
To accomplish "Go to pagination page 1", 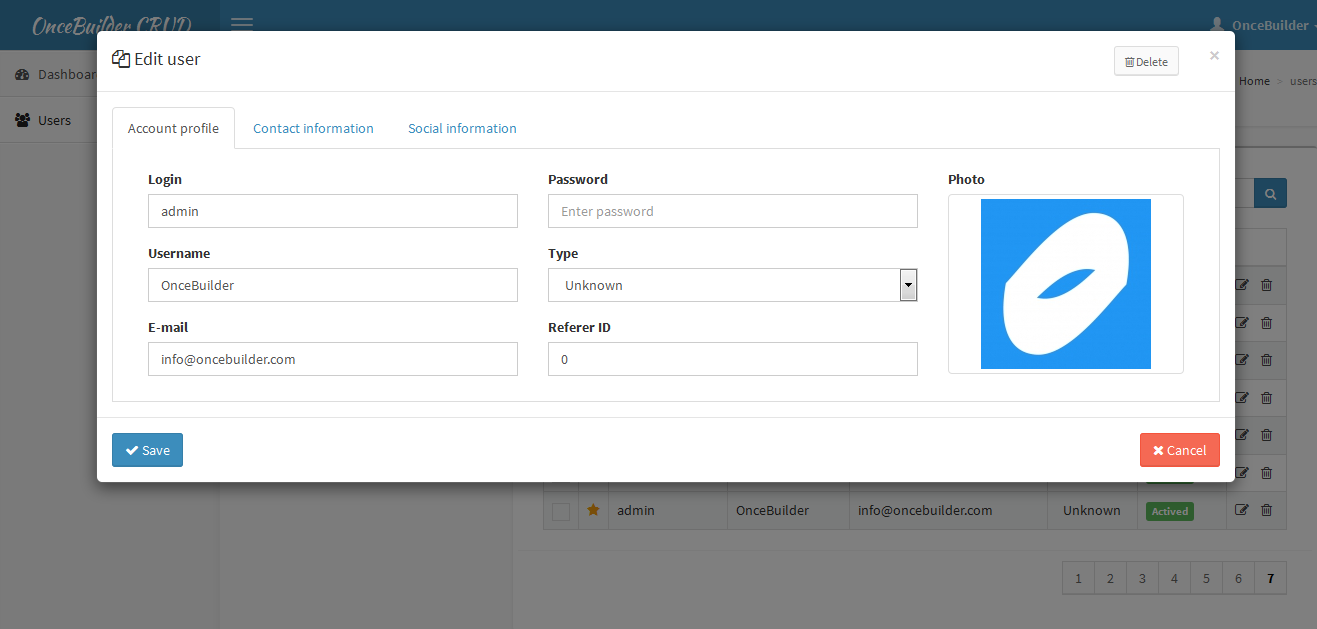I will pos(1078,578).
